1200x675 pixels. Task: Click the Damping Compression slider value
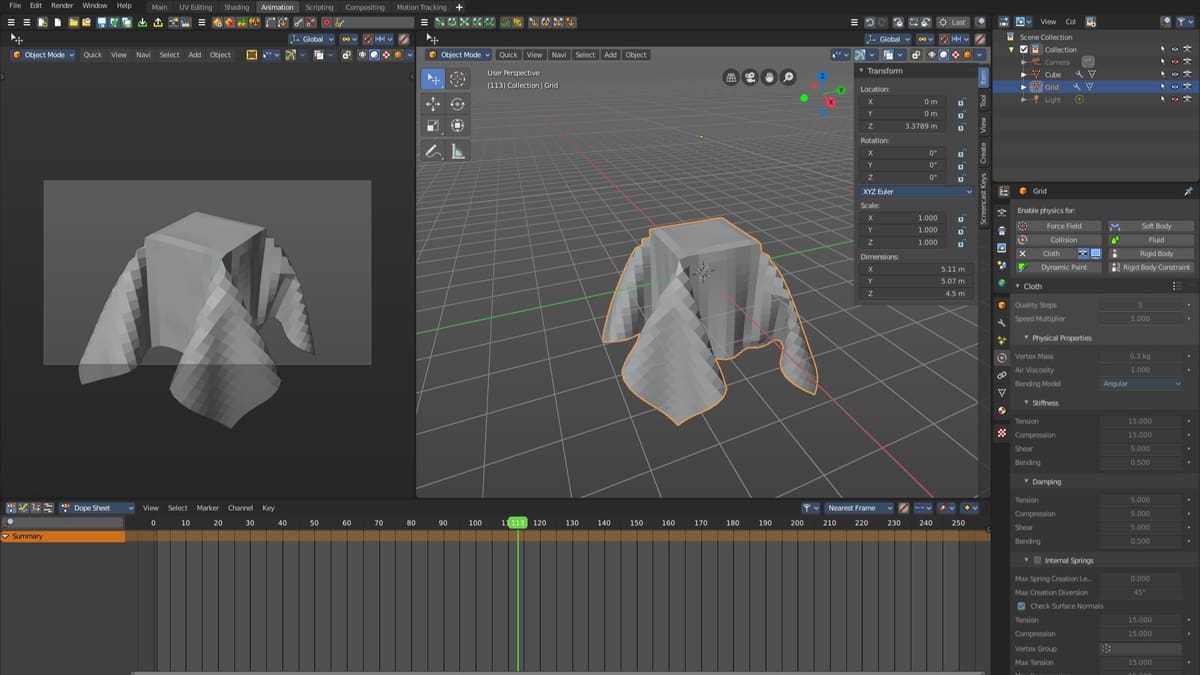pos(1141,514)
